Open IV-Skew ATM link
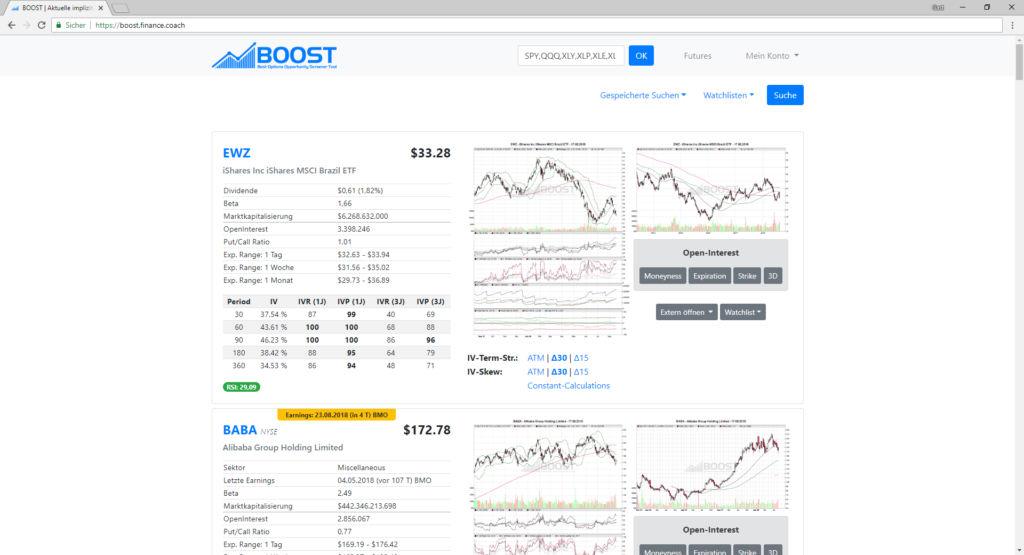1024x555 pixels. click(536, 372)
